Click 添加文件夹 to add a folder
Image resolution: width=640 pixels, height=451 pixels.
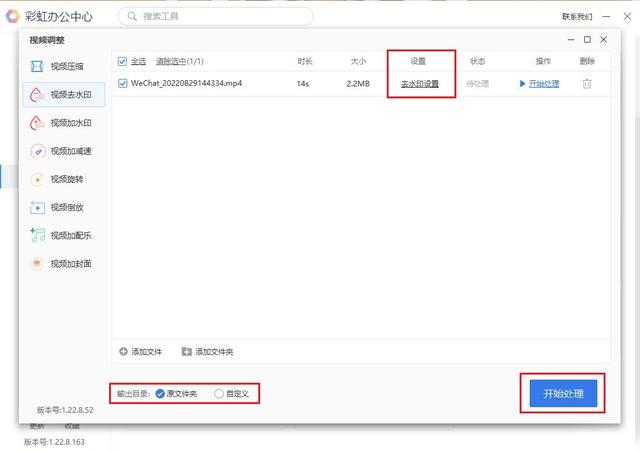[x=207, y=351]
